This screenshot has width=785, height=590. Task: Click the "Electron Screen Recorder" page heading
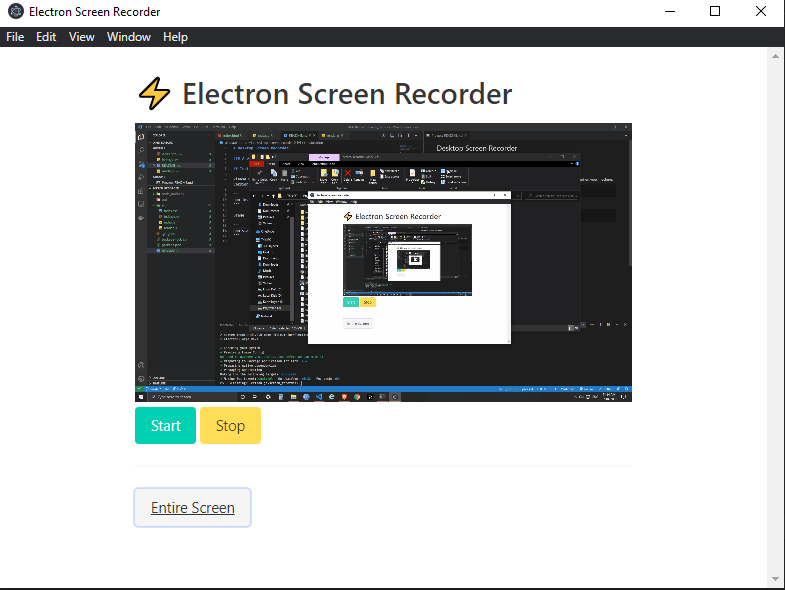(x=347, y=94)
